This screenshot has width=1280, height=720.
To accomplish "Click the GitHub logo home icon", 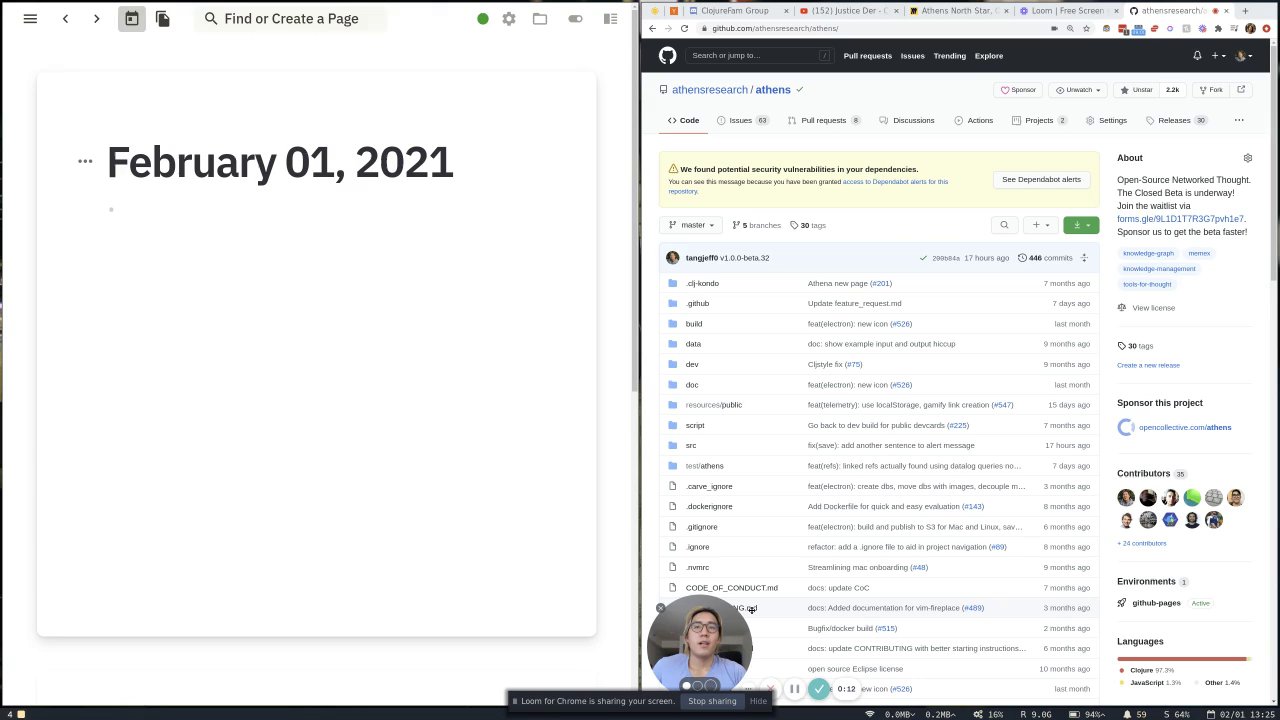I will tap(667, 56).
